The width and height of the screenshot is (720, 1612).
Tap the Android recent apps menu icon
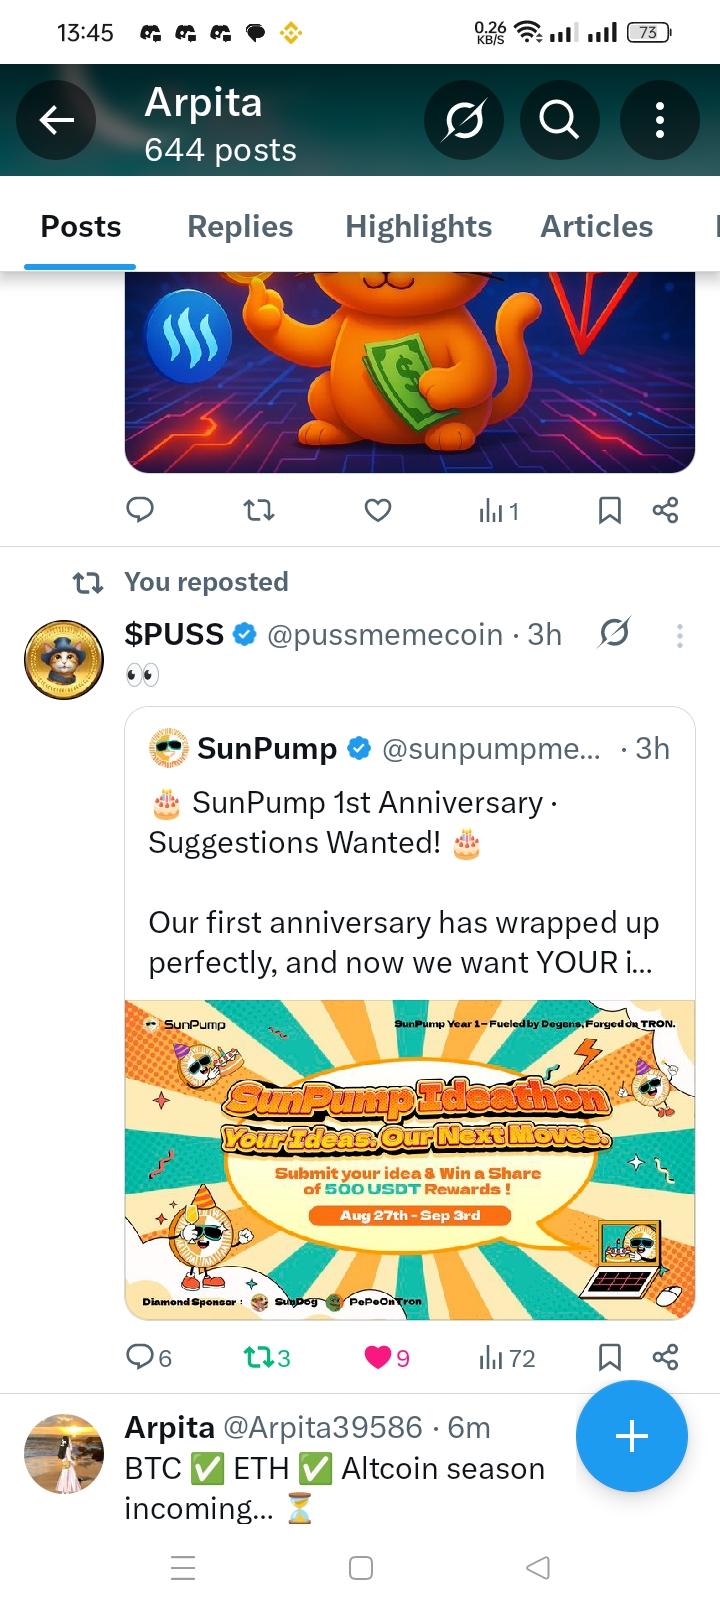(183, 1568)
